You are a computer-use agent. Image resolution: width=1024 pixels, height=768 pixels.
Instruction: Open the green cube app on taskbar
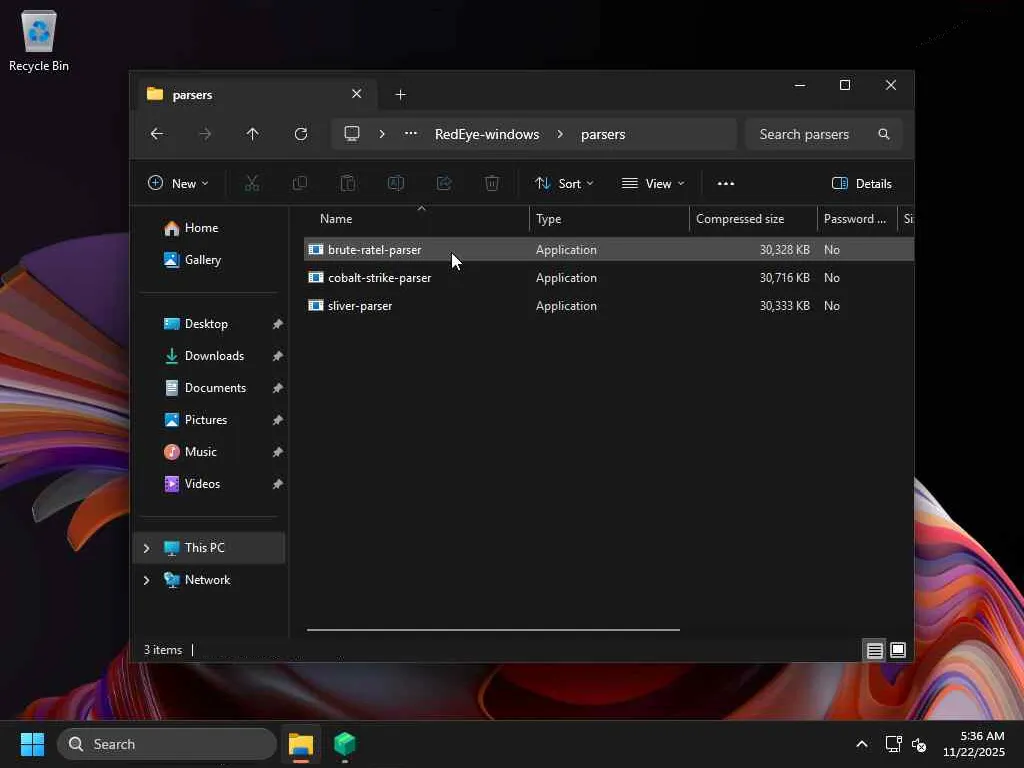tap(345, 744)
